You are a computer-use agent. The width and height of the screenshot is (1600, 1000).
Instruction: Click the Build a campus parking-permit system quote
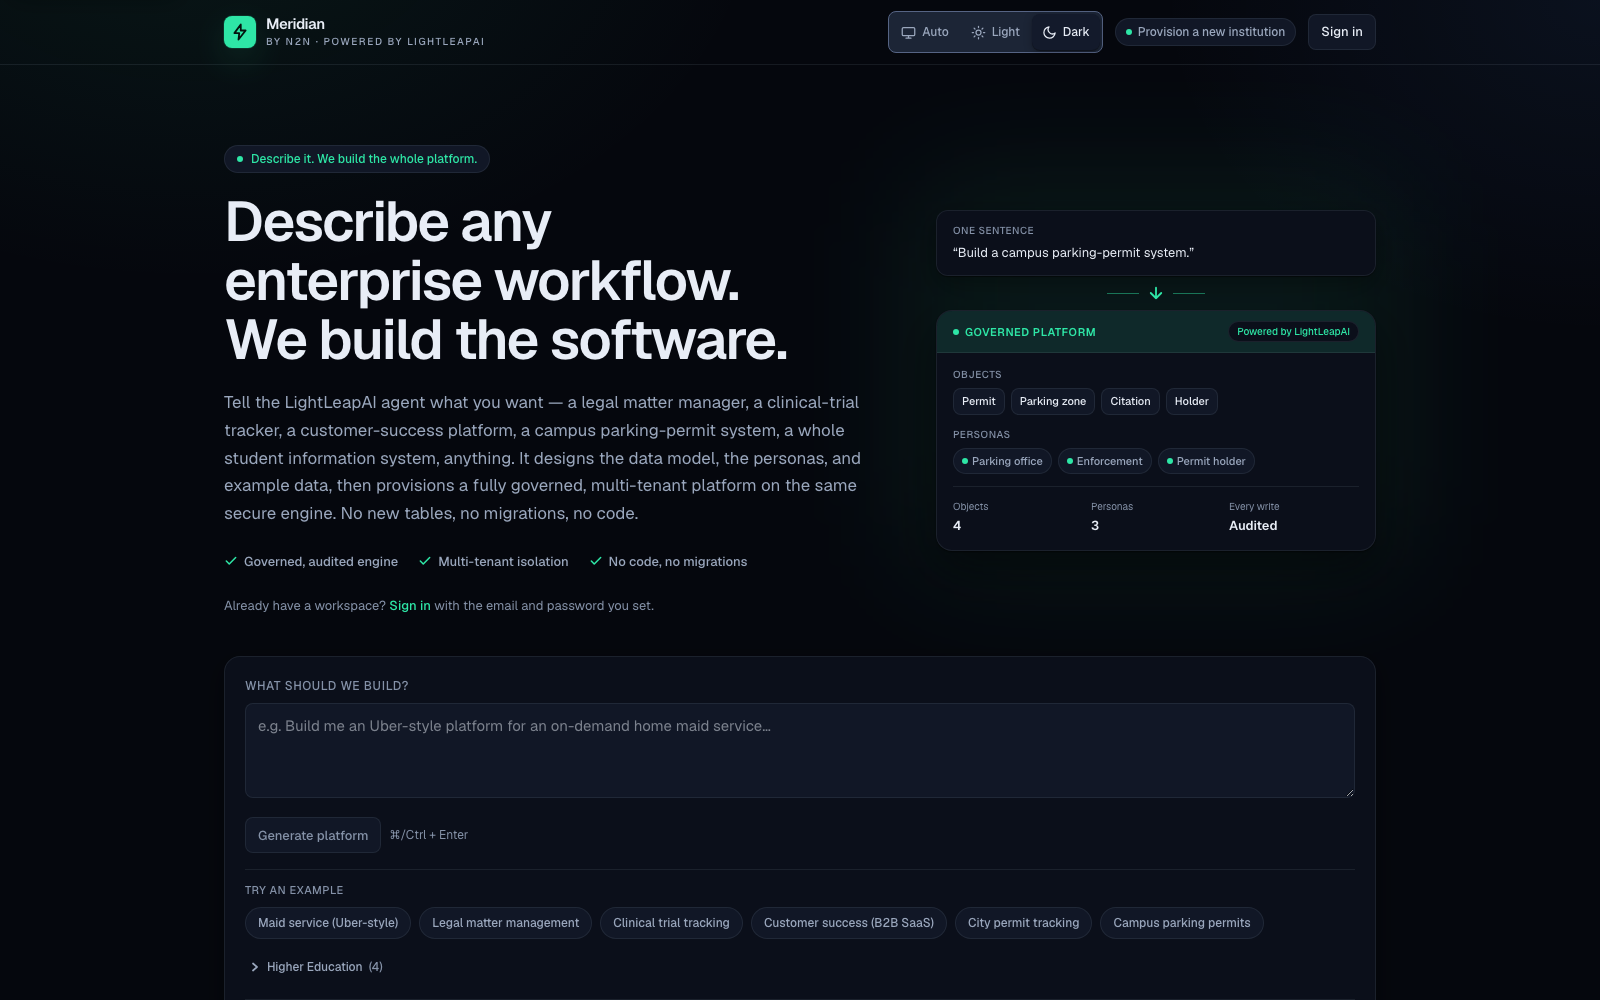click(x=1073, y=253)
